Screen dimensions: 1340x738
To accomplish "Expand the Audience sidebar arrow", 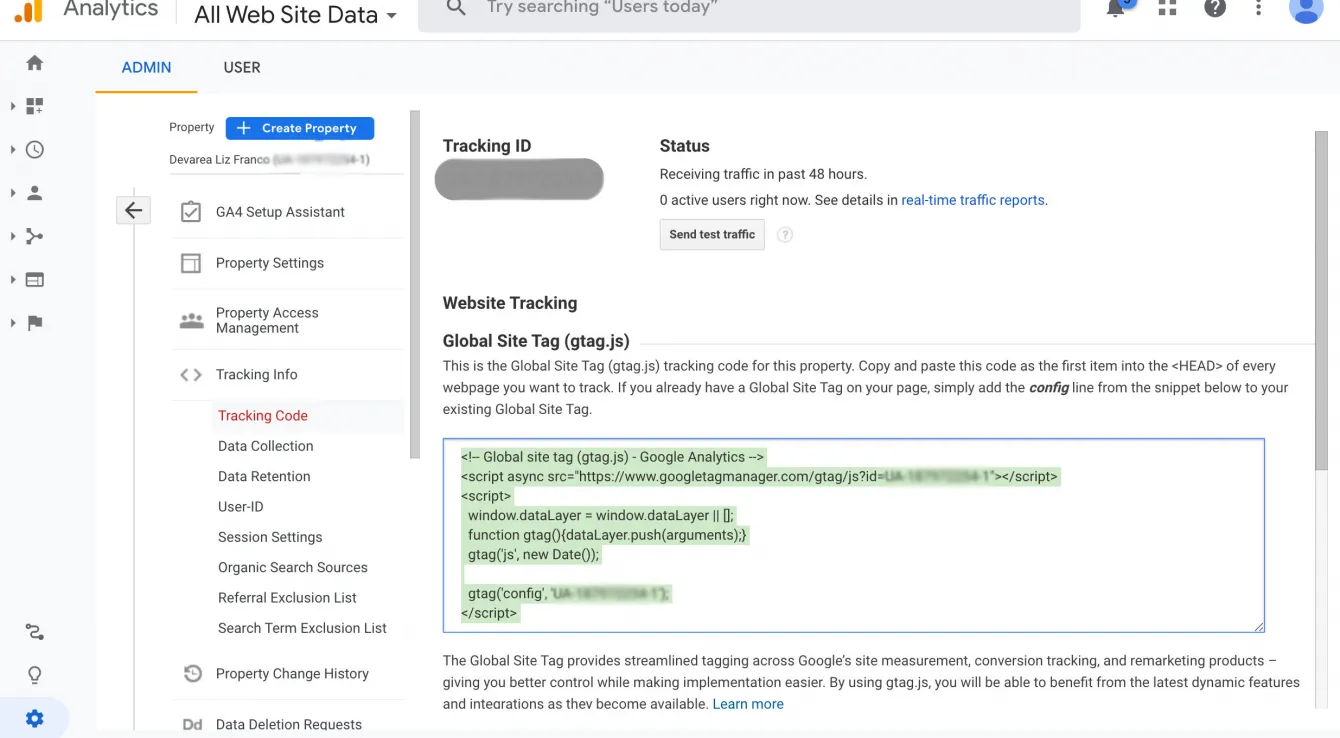I will [13, 193].
